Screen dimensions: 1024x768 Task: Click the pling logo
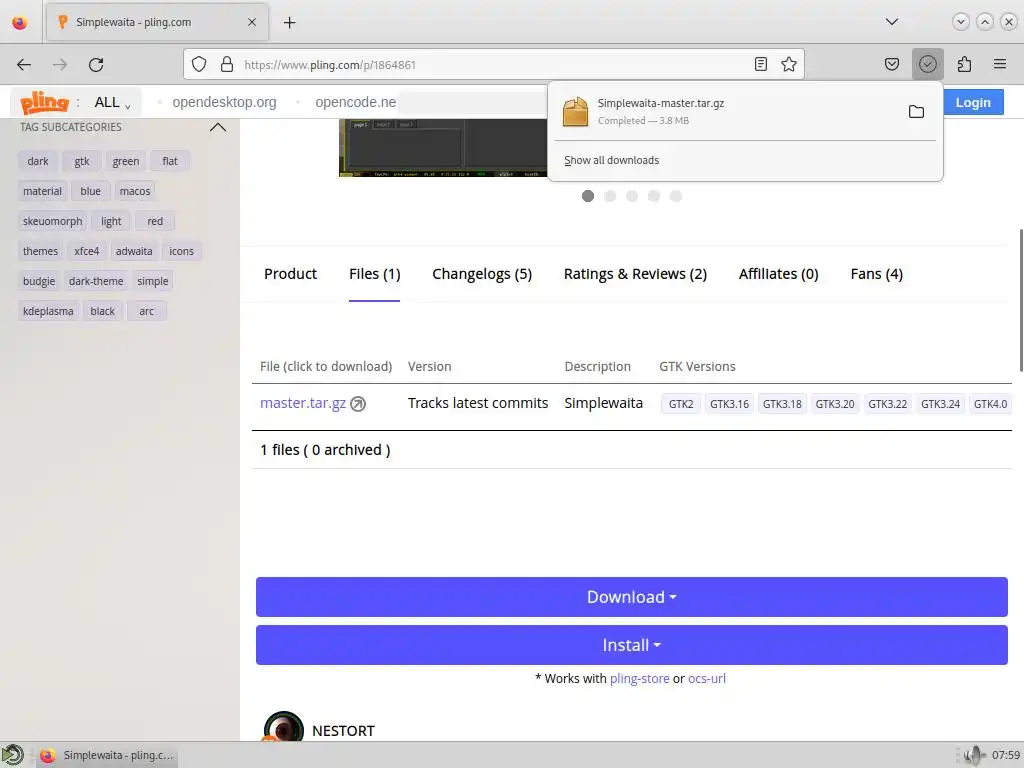coord(44,103)
